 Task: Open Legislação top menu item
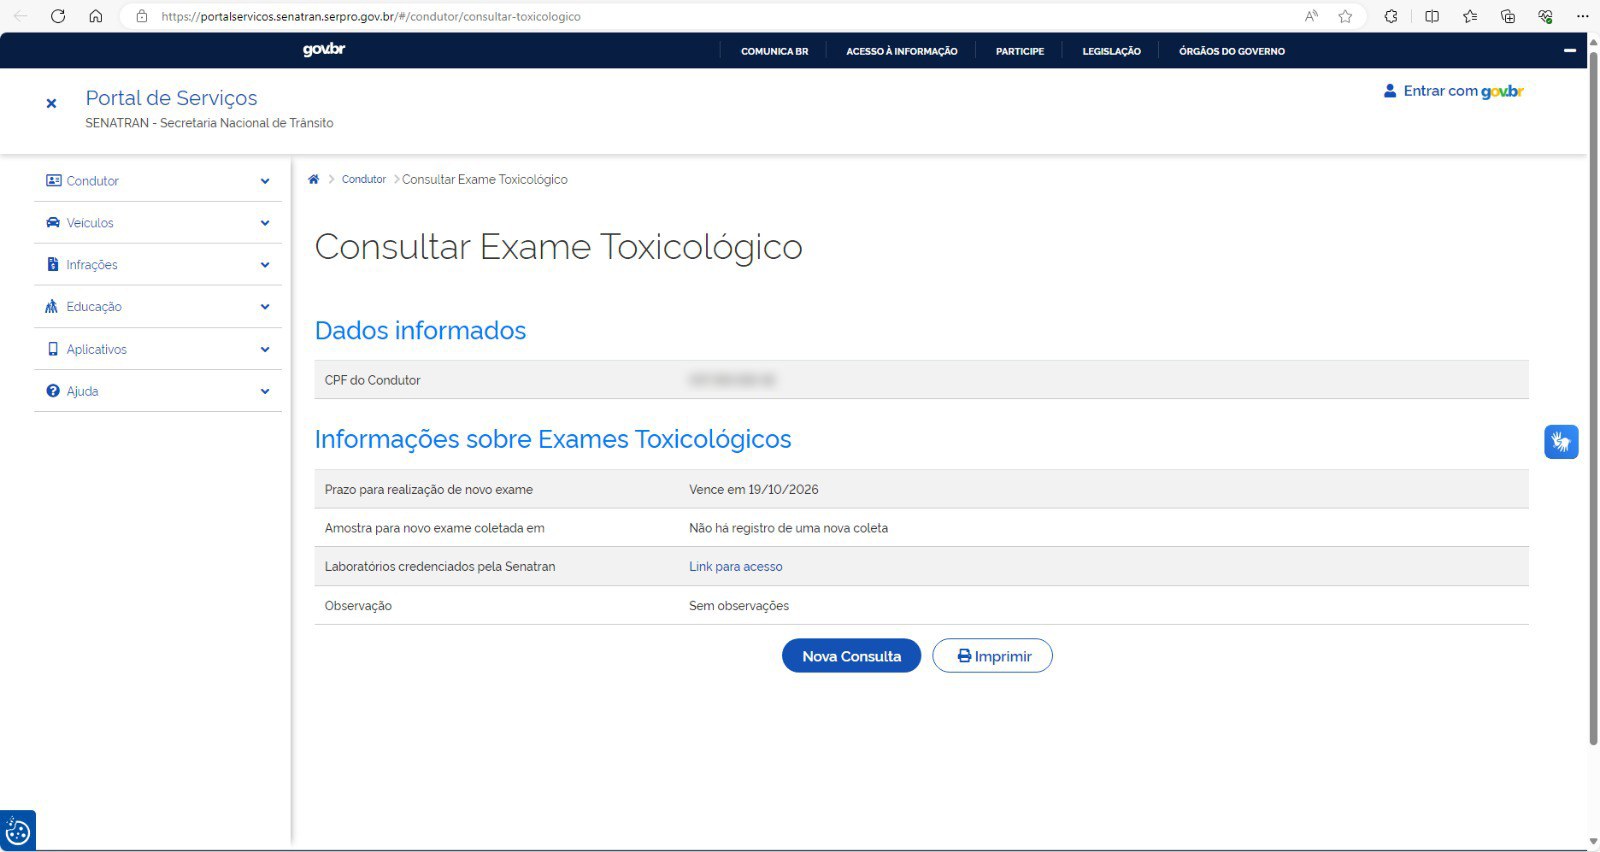[x=1111, y=51]
